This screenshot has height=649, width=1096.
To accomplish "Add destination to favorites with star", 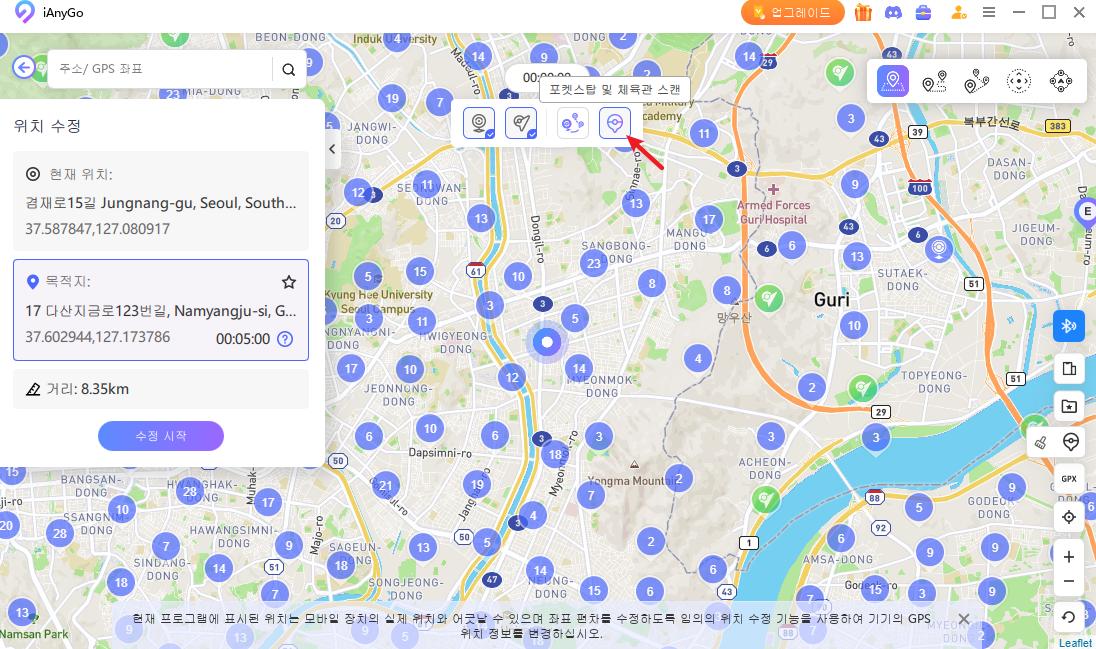I will [289, 282].
